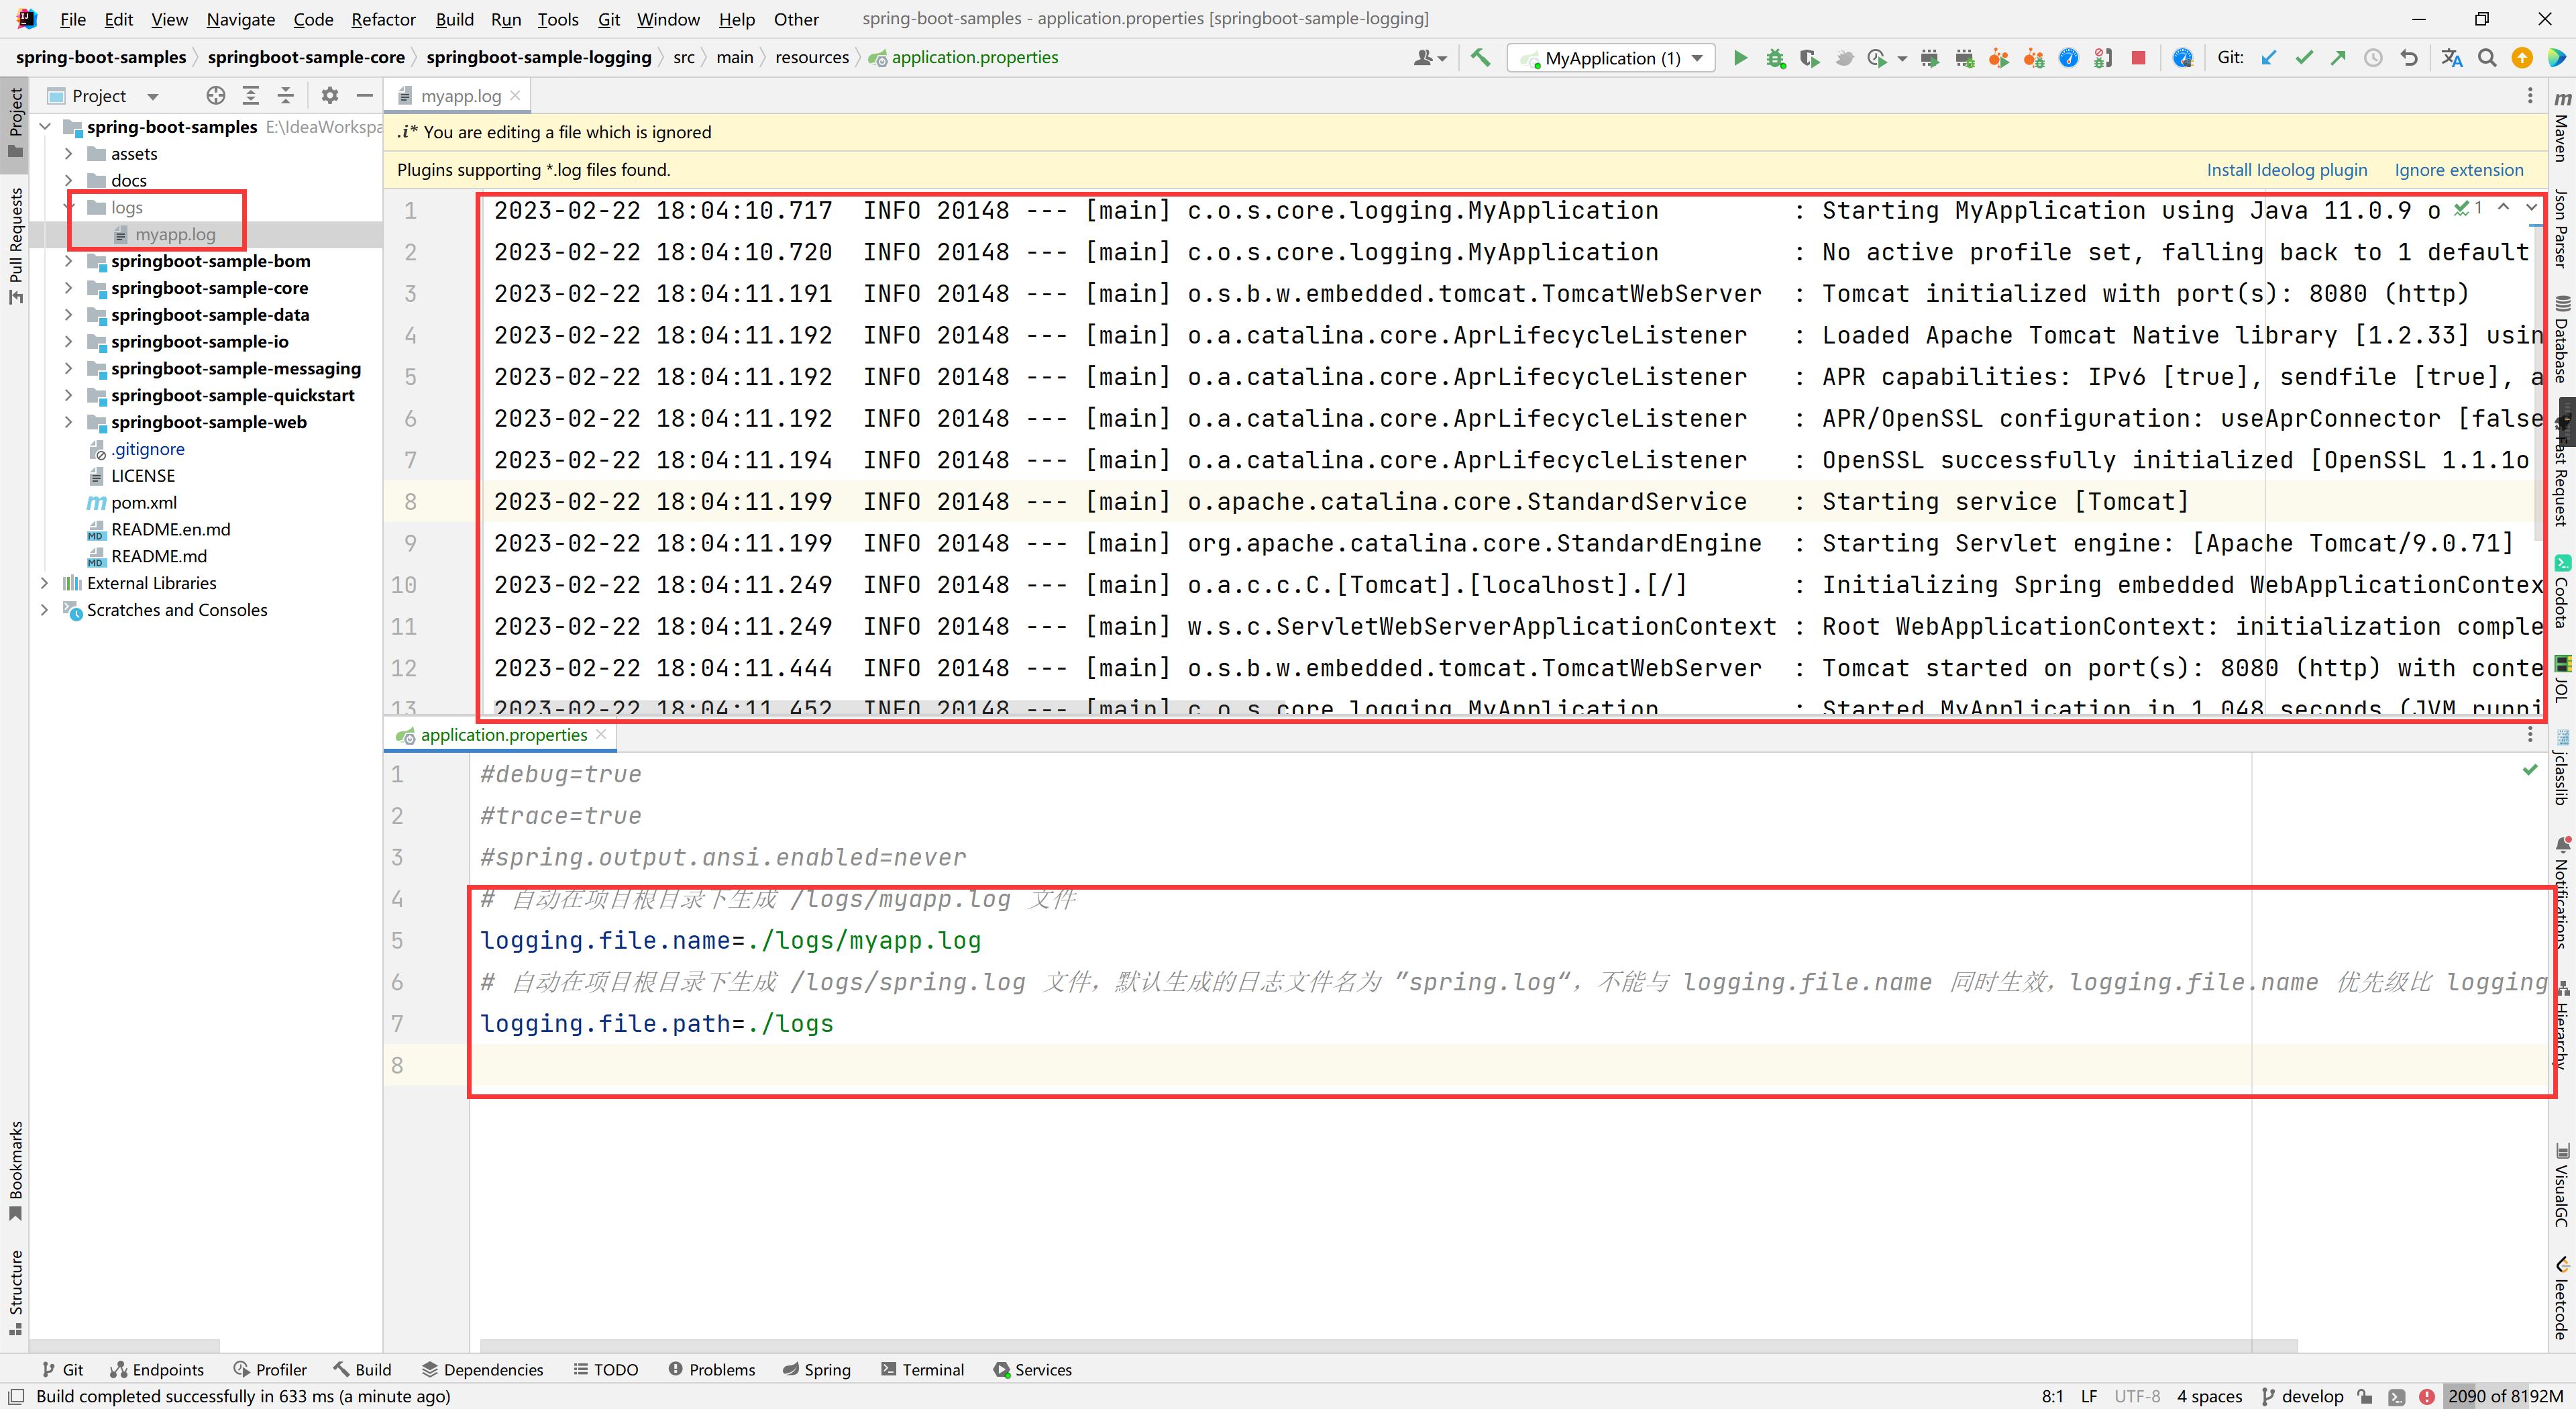Build project with the green hammer icon
Viewport: 2576px width, 1409px height.
1480,58
